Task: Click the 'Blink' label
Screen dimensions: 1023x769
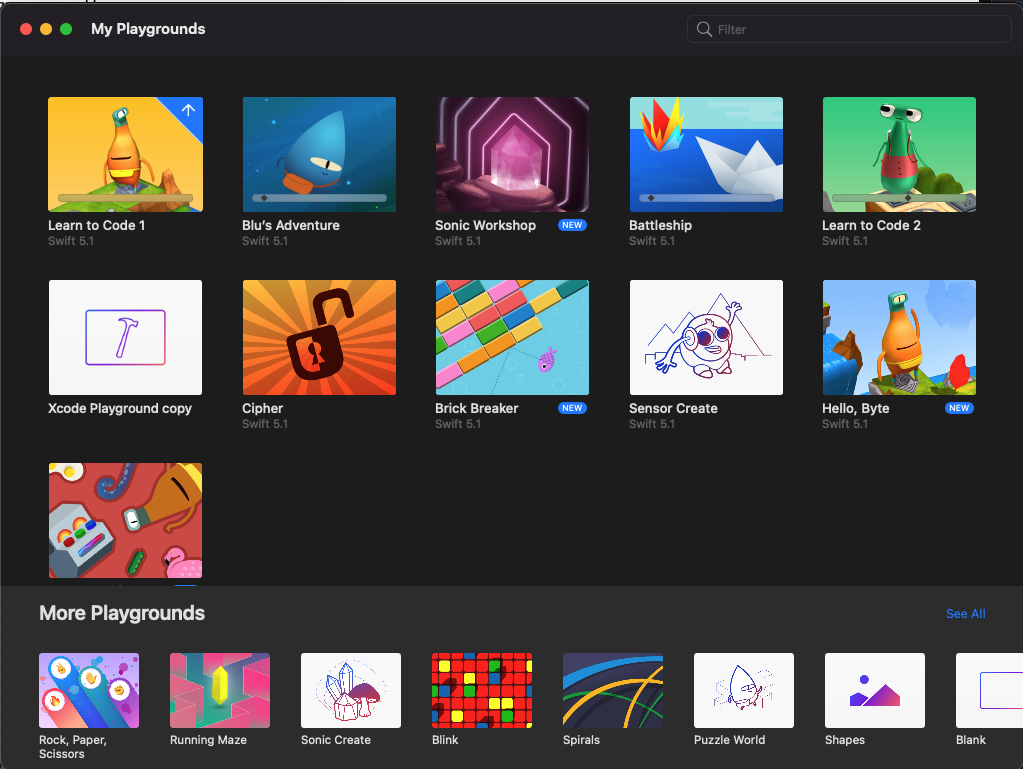Action: point(445,740)
